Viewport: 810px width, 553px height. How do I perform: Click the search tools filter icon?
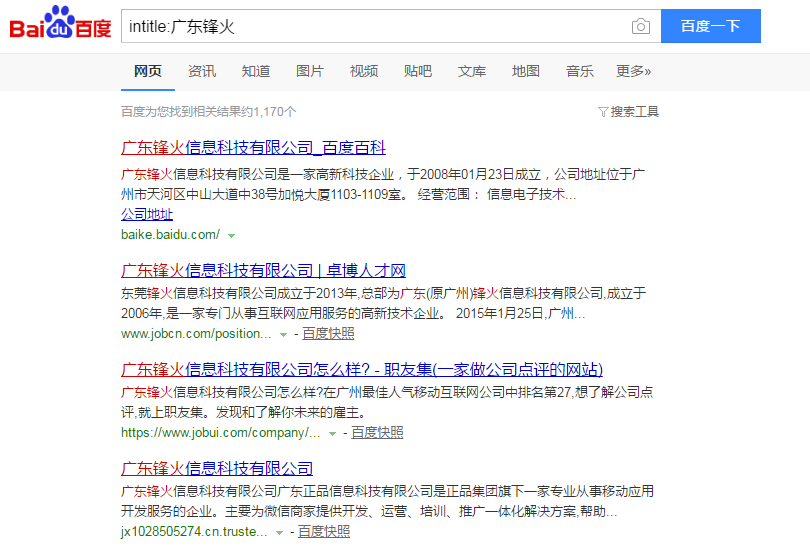click(x=602, y=112)
